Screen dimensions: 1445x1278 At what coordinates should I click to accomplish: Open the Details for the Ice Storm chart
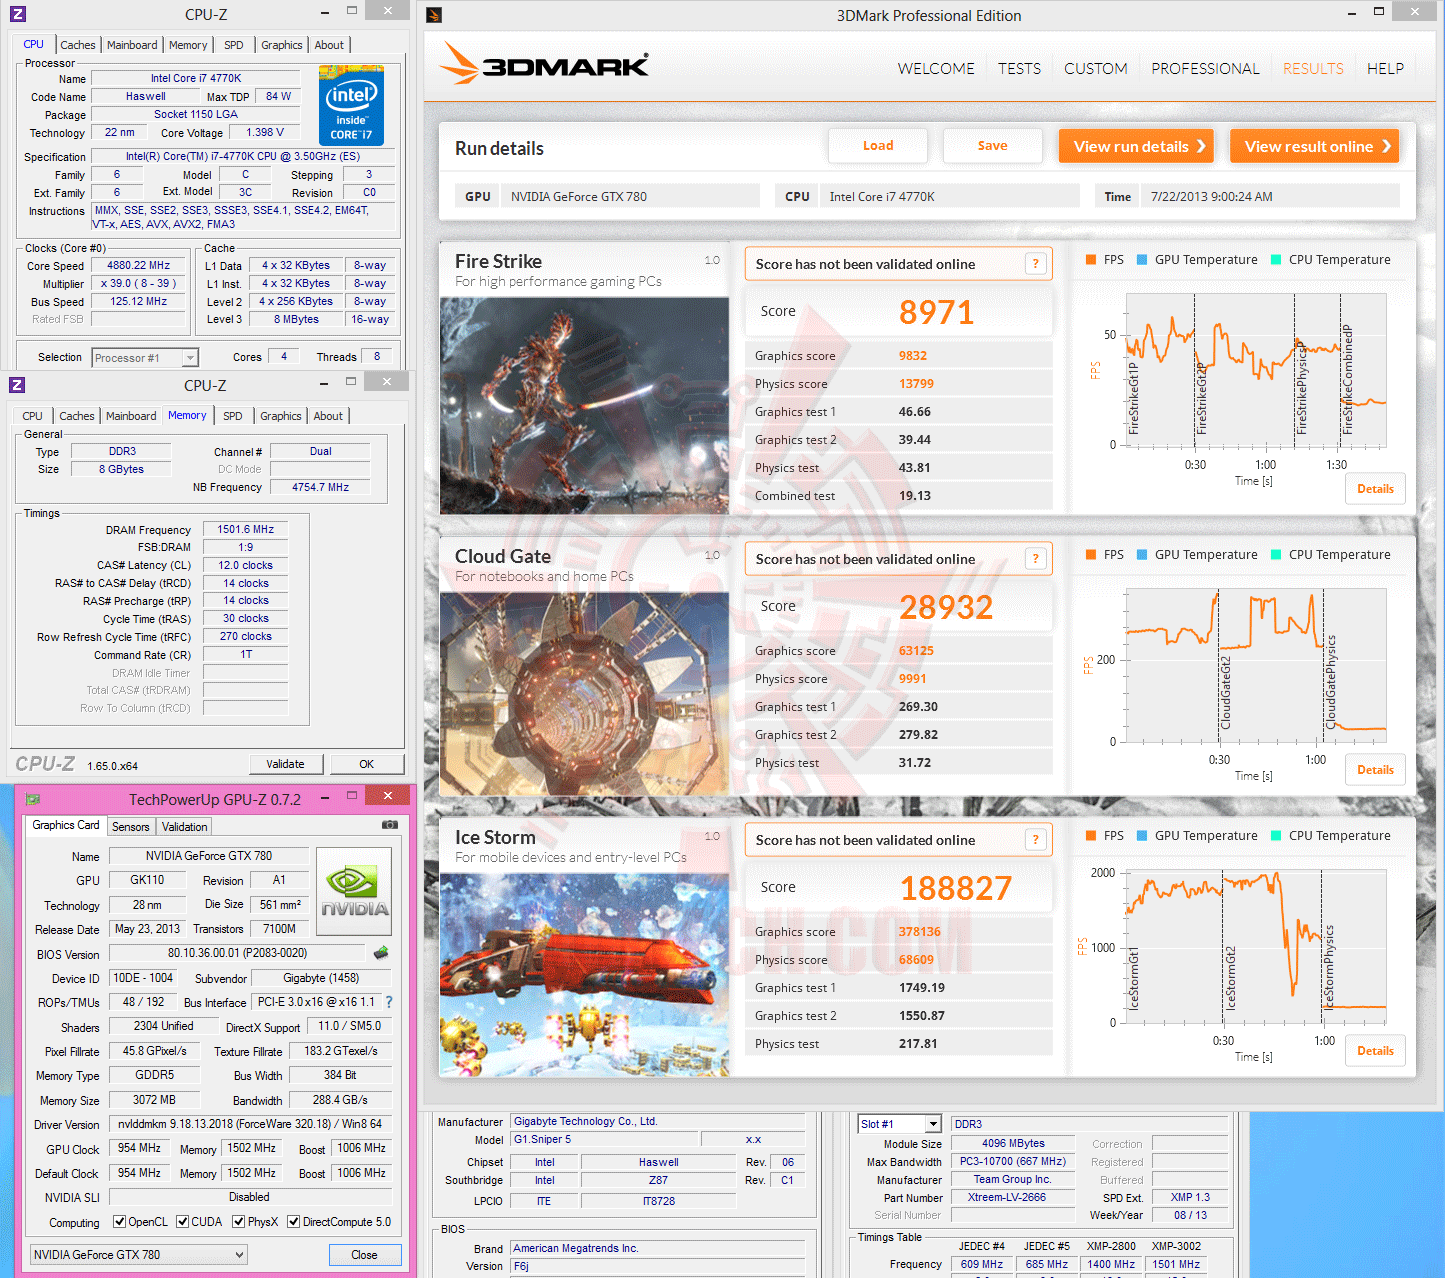coord(1375,1051)
